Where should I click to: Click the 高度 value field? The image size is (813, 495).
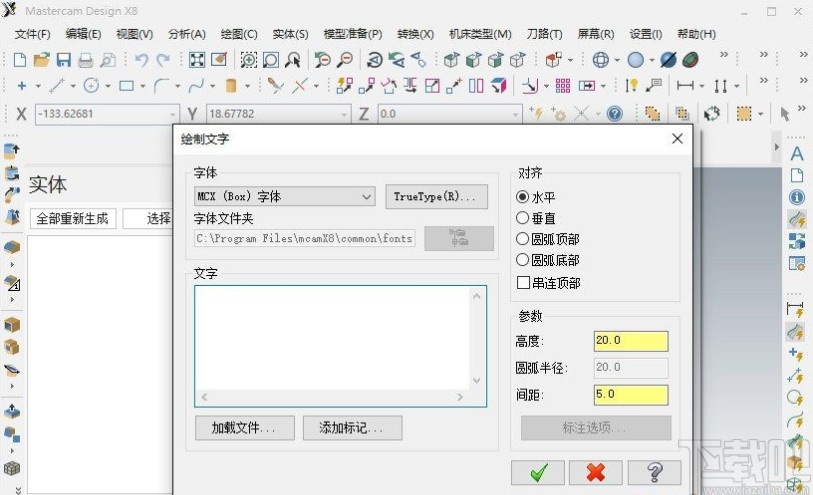[x=631, y=341]
